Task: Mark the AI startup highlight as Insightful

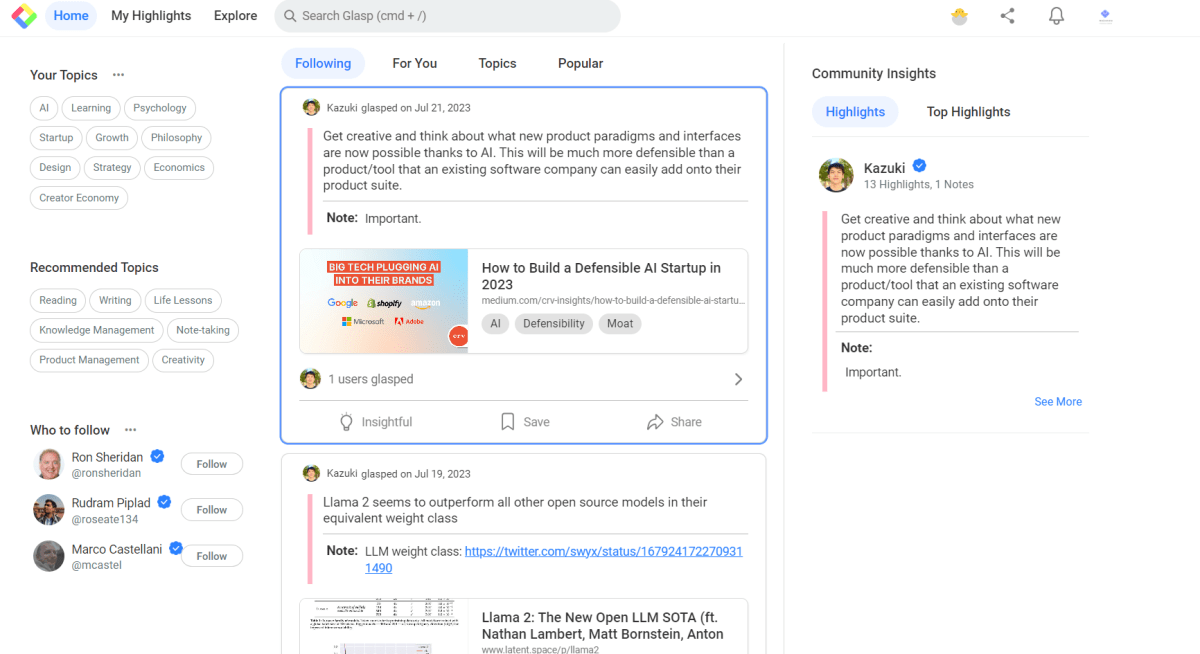Action: click(376, 422)
